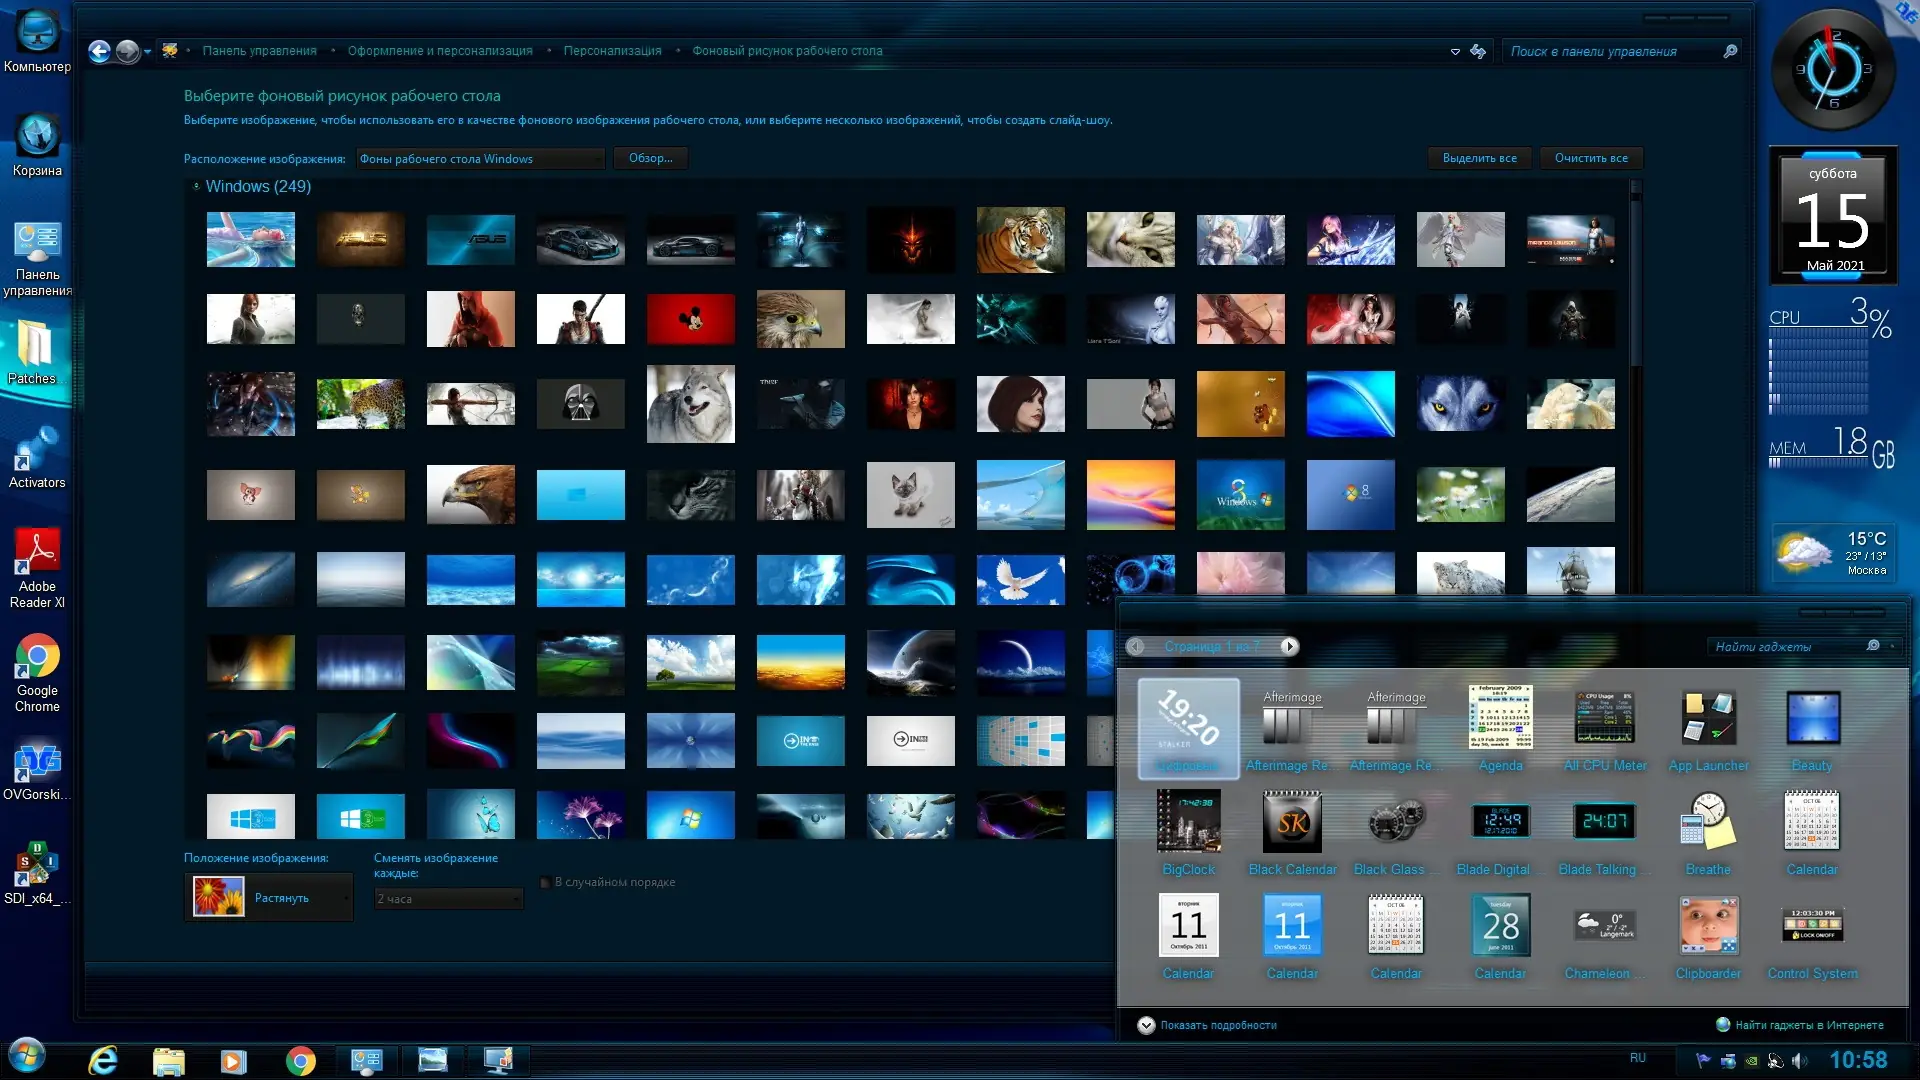Select the tiger wallpaper thumbnail

click(x=1020, y=241)
